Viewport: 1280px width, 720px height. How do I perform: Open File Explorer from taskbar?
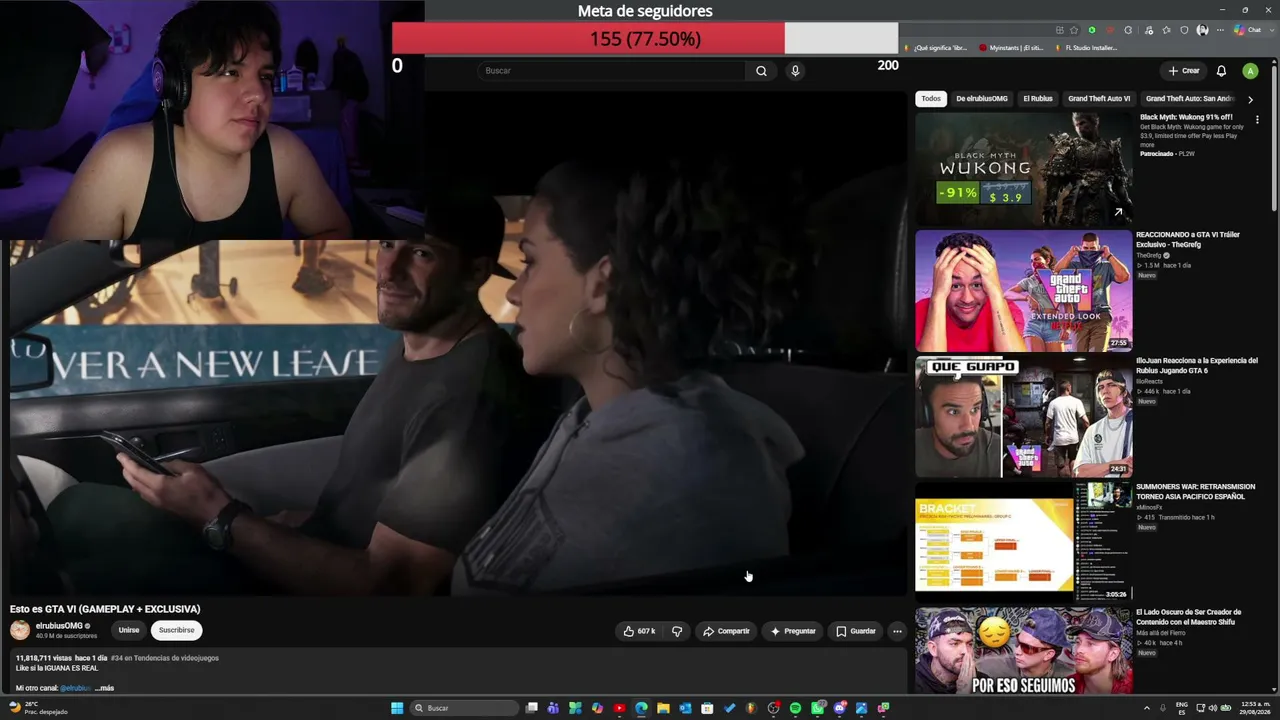(663, 708)
